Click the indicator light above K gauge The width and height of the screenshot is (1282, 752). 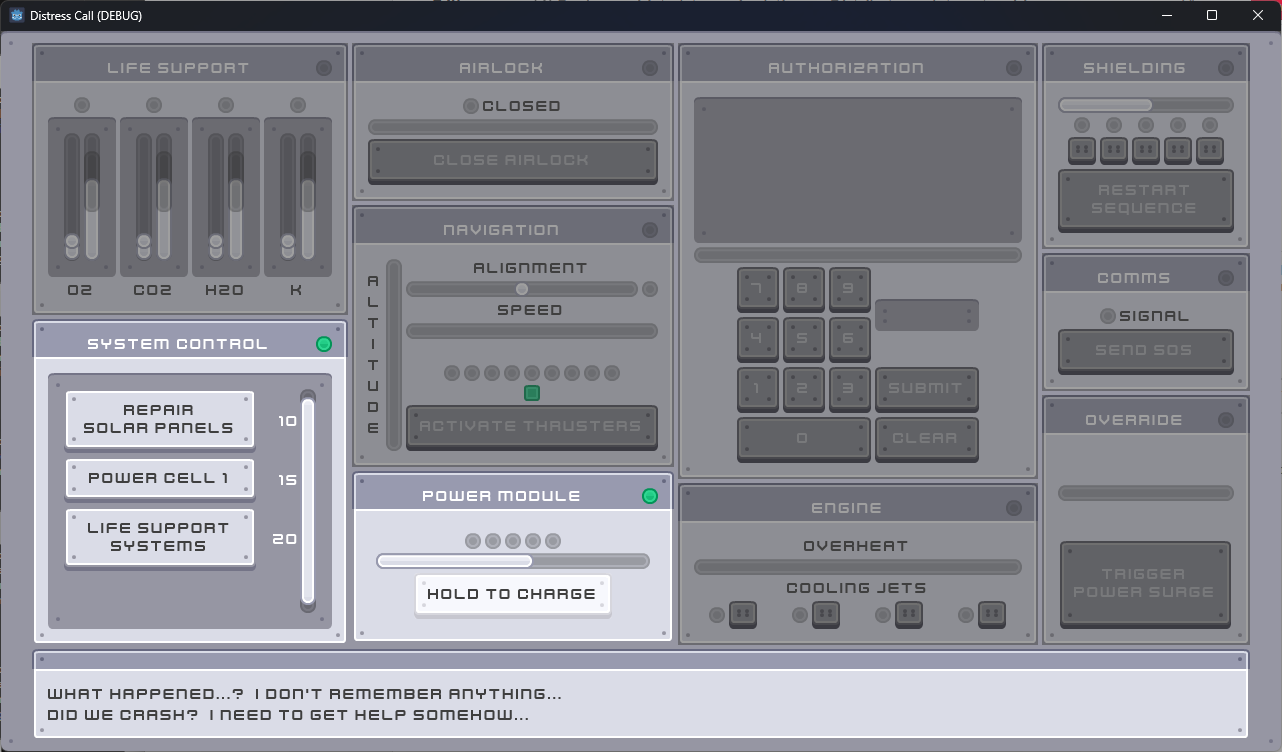298,105
